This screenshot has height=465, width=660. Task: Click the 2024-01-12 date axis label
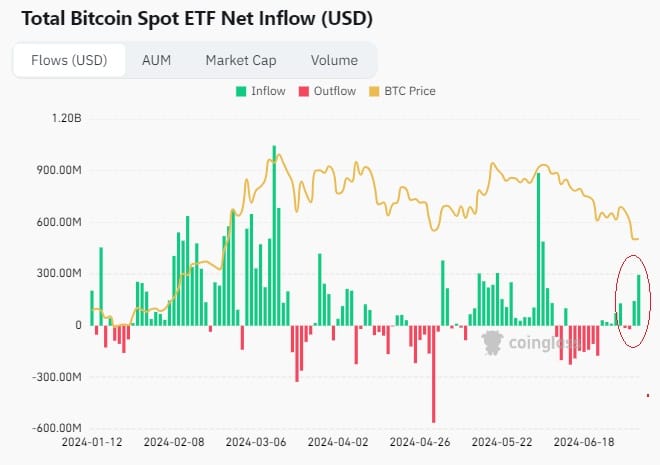92,442
